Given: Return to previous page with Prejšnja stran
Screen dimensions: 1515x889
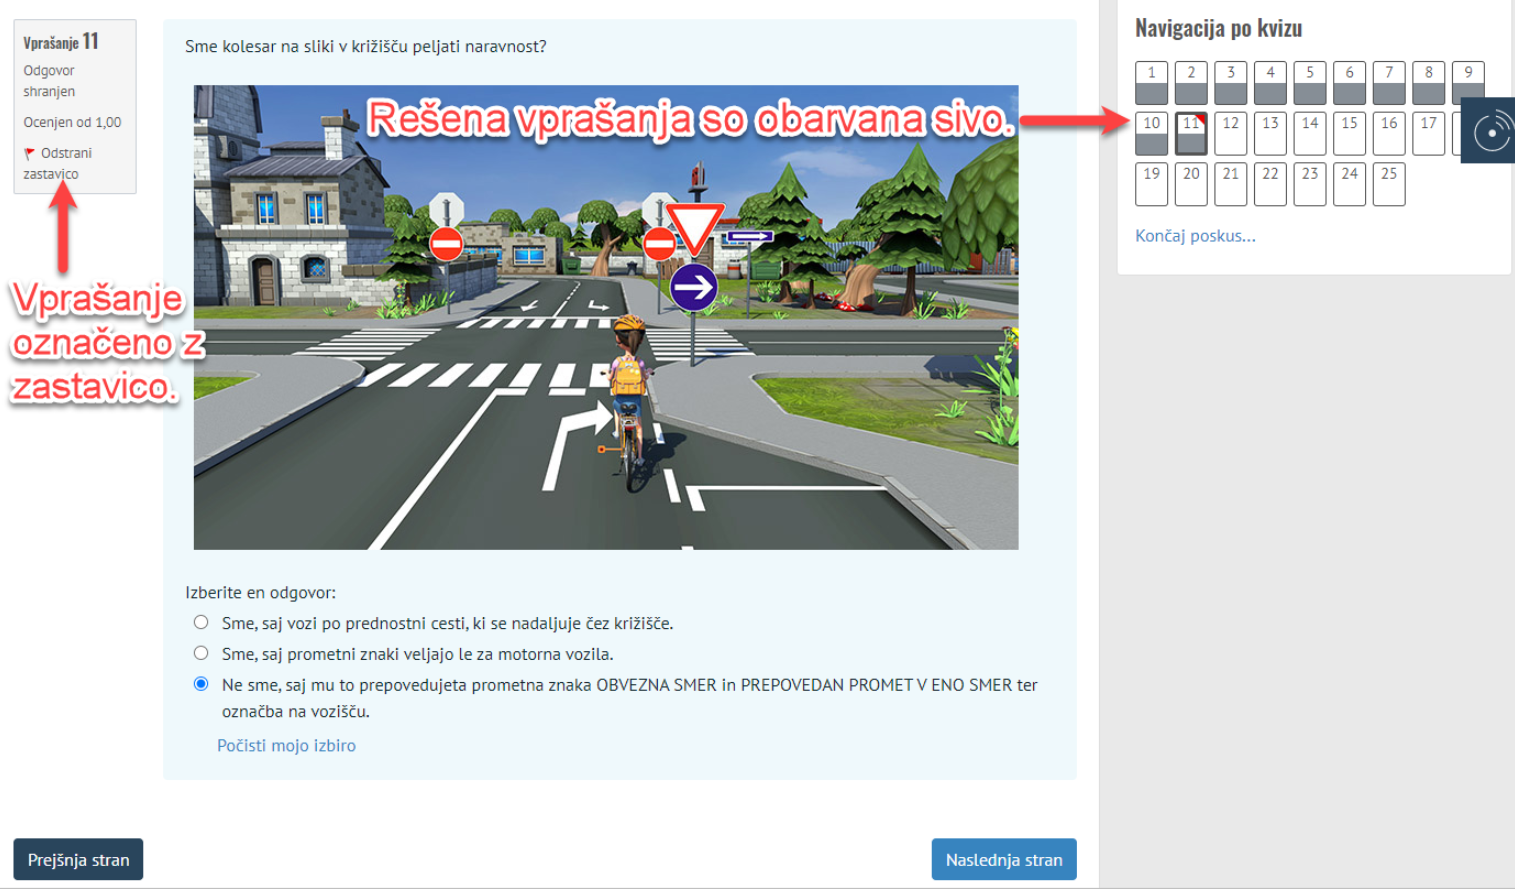Looking at the screenshot, I should tap(78, 859).
